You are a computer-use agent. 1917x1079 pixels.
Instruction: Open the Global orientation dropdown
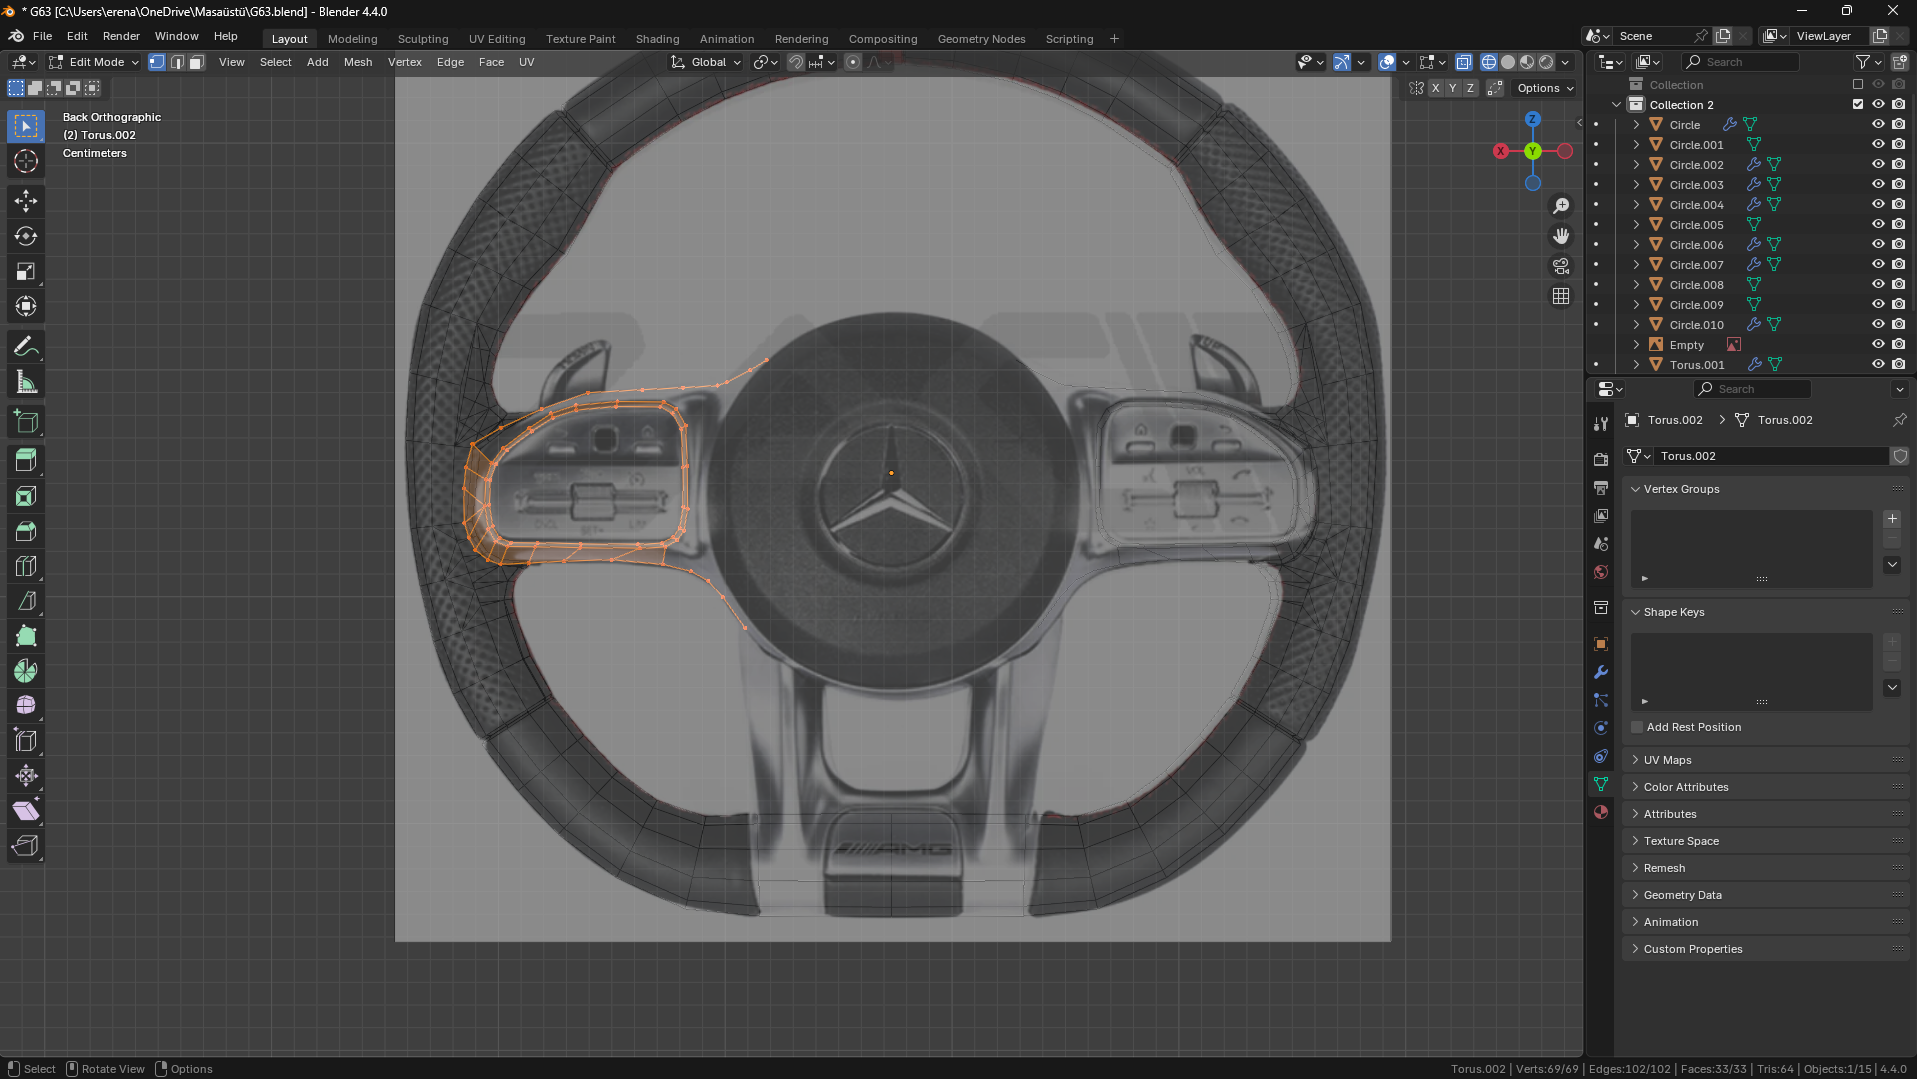707,62
